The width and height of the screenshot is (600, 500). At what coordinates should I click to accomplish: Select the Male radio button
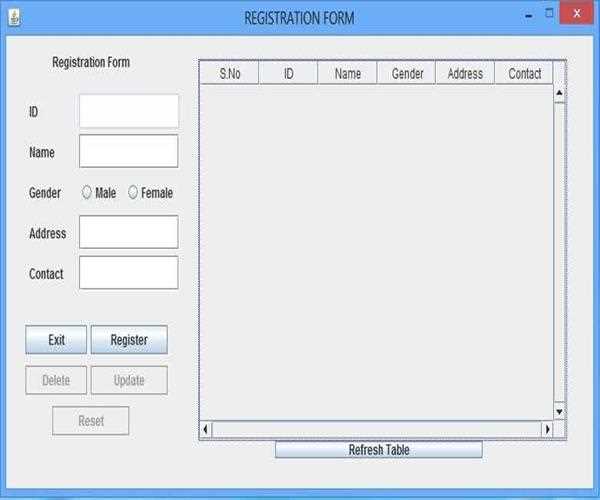[87, 193]
